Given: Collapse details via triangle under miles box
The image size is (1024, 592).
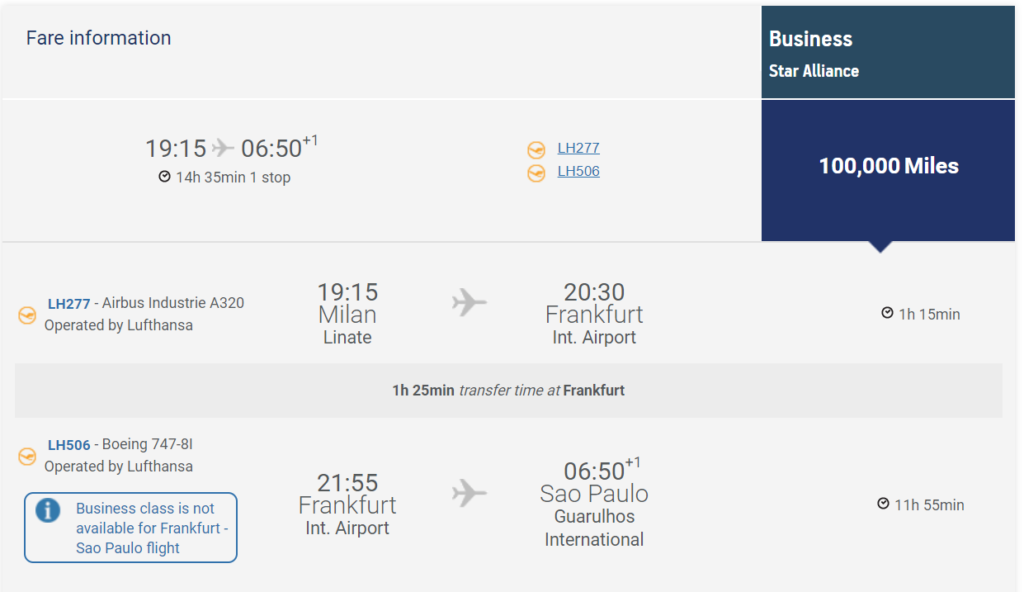Looking at the screenshot, I should [880, 247].
